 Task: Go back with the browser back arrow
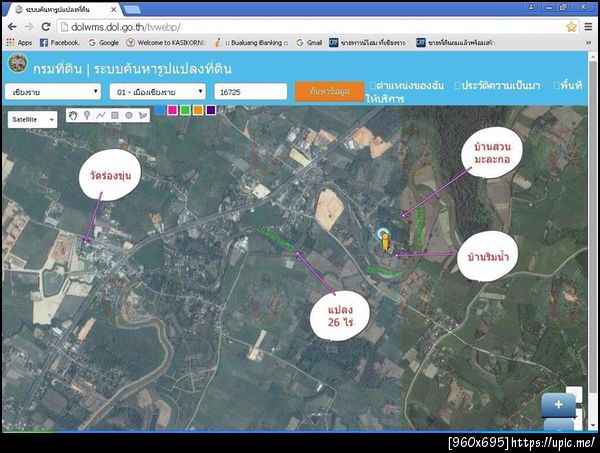(x=12, y=26)
